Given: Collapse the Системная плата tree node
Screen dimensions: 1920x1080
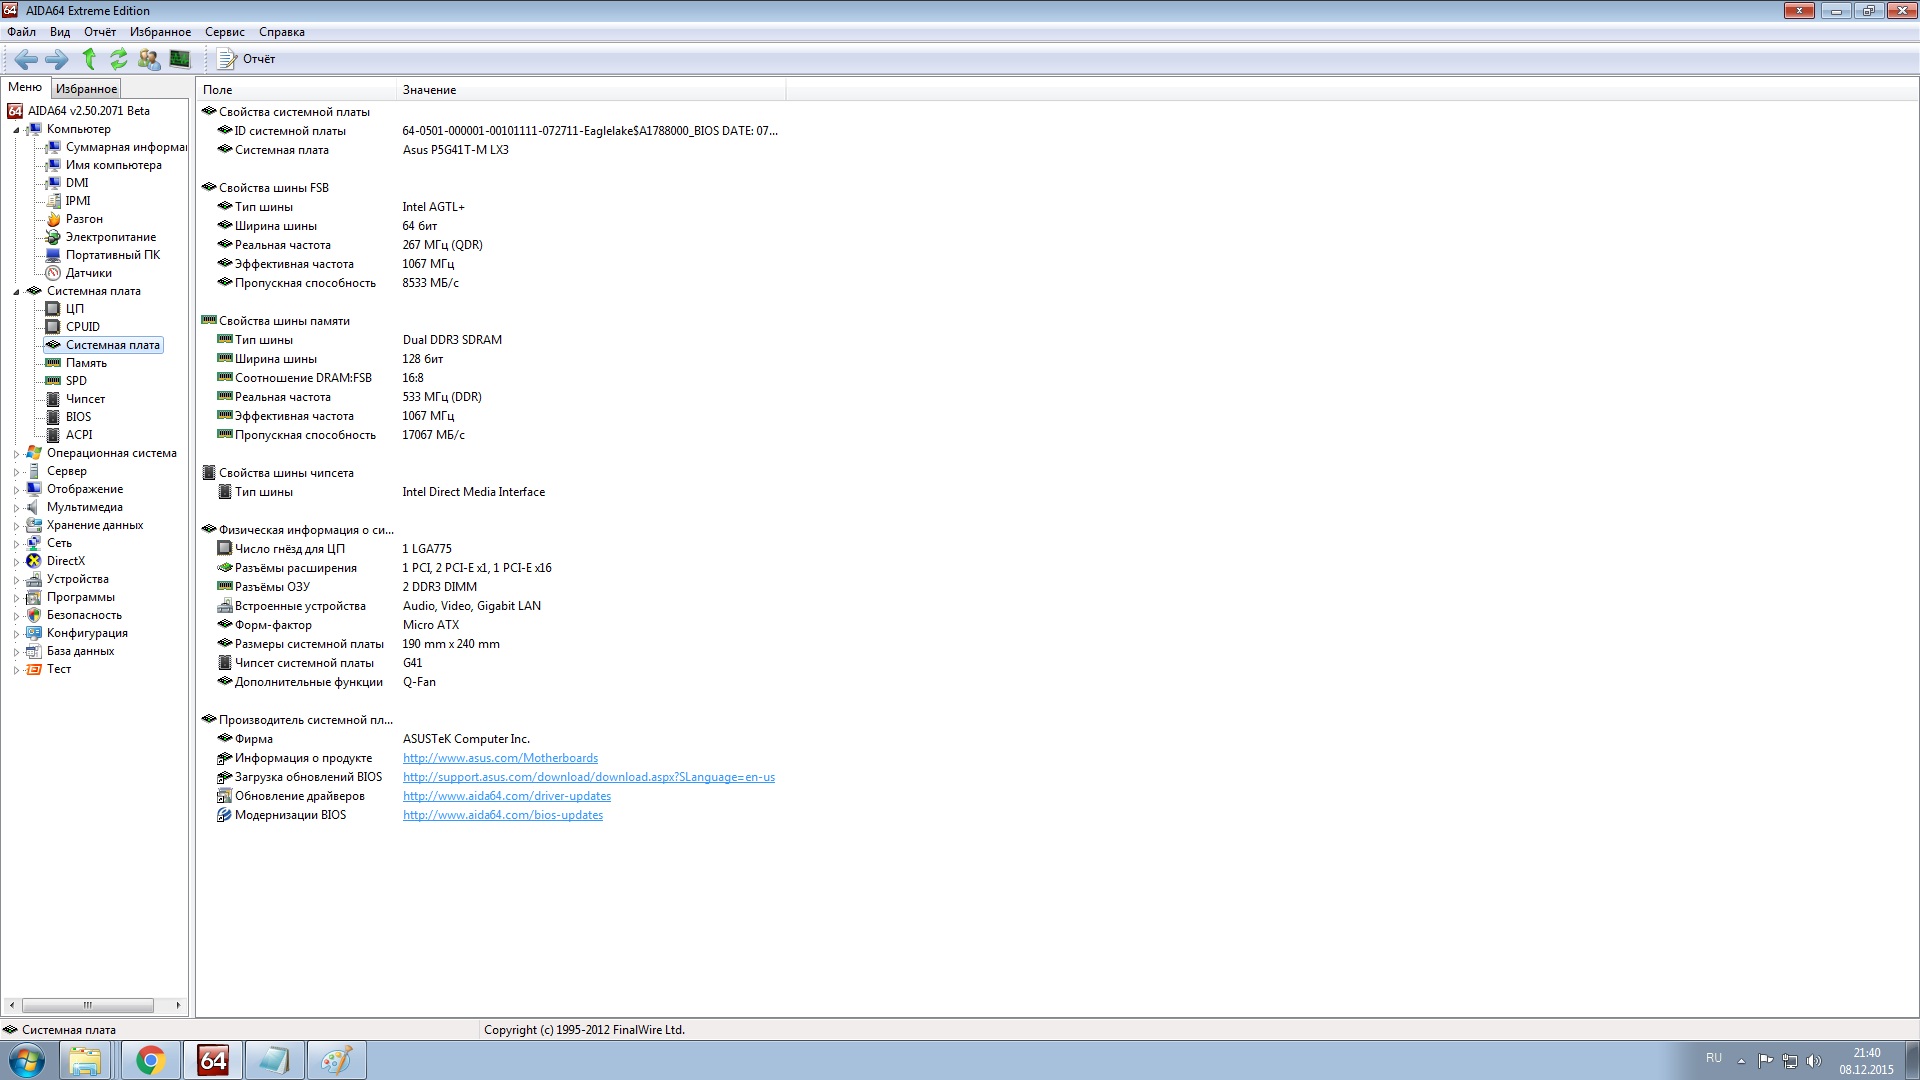Looking at the screenshot, I should pos(16,292).
